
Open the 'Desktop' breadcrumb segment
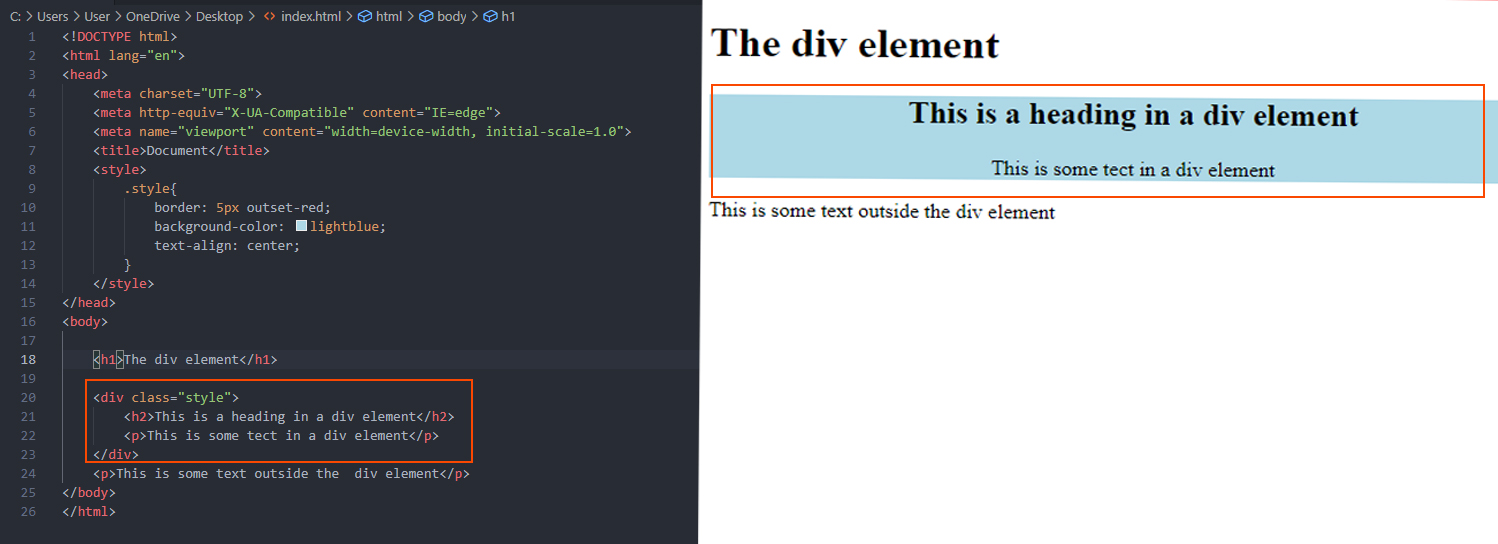(x=219, y=17)
